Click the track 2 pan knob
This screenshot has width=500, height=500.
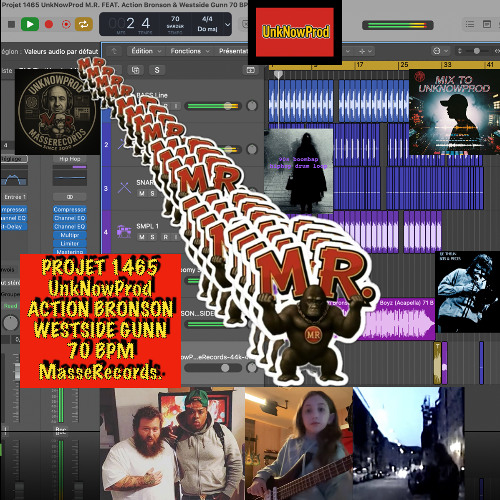[x=252, y=149]
